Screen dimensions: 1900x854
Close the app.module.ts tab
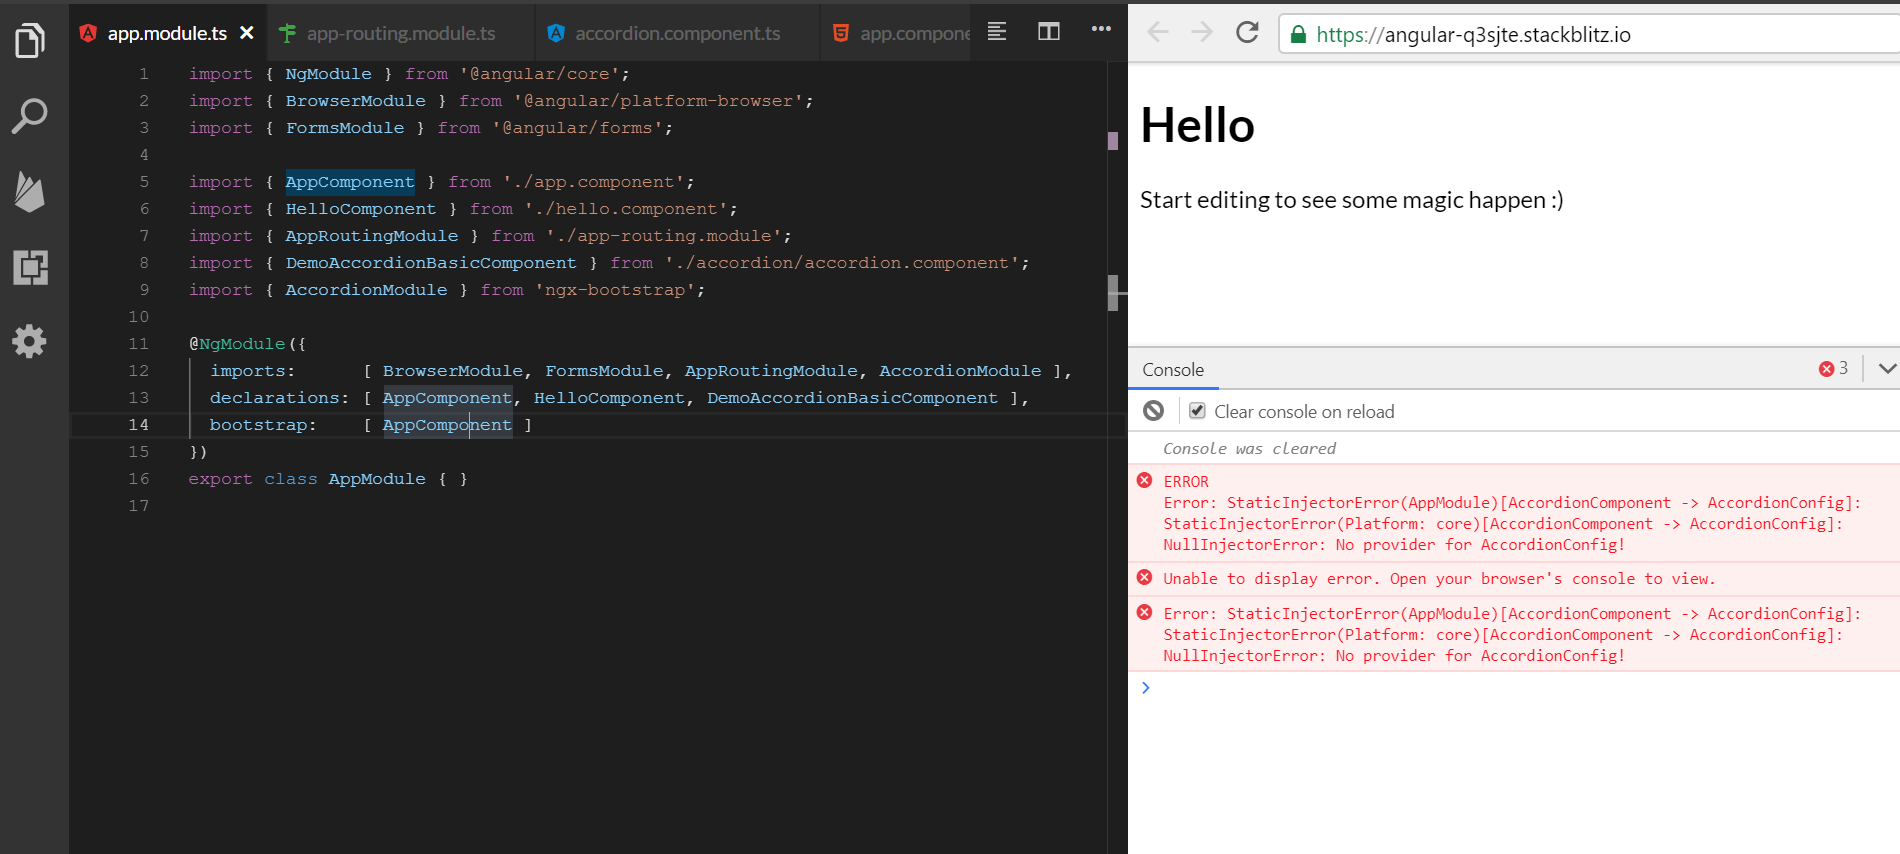click(x=247, y=33)
